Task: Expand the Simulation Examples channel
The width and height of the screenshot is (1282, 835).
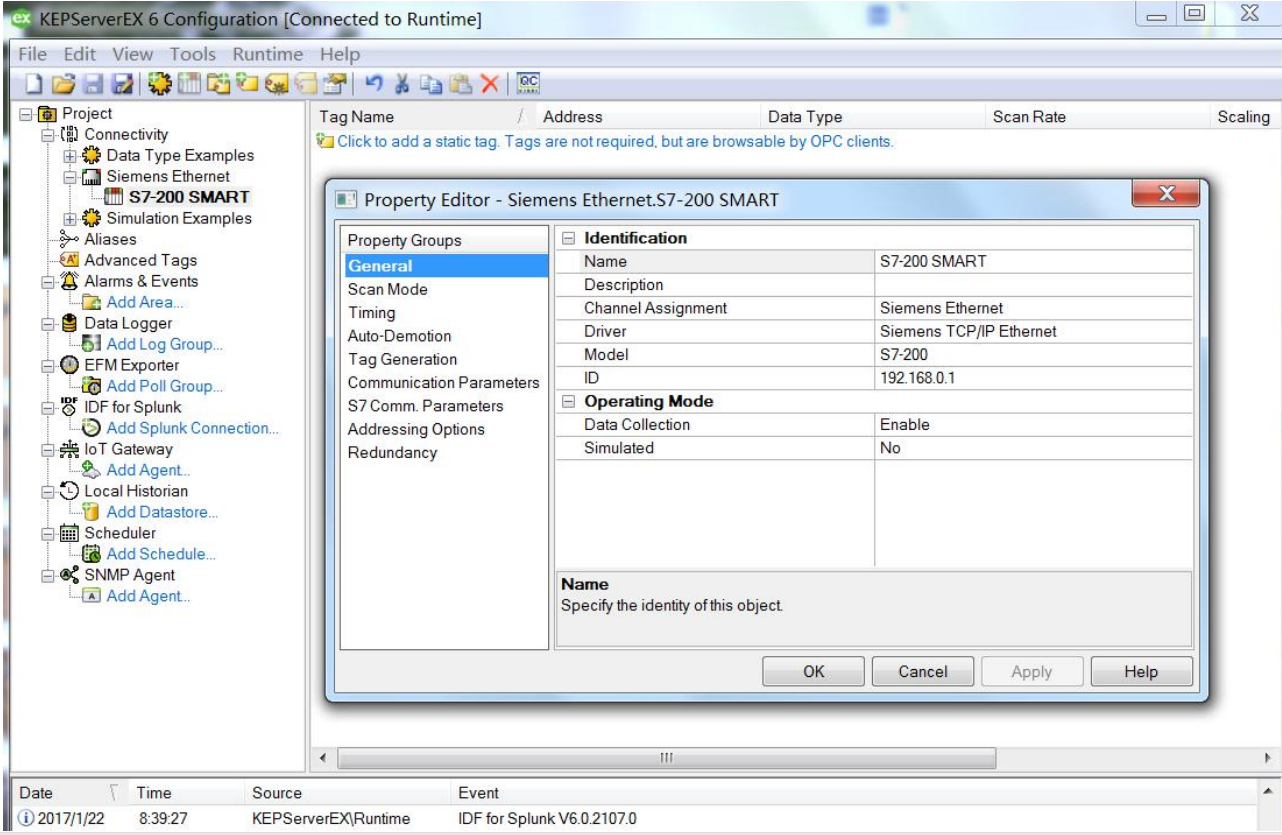Action: [x=70, y=218]
